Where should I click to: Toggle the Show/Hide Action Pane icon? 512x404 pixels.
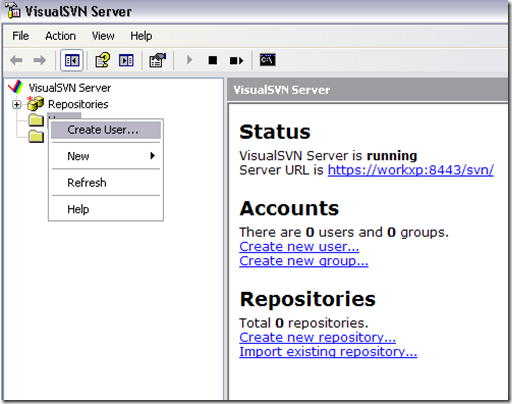click(x=126, y=60)
